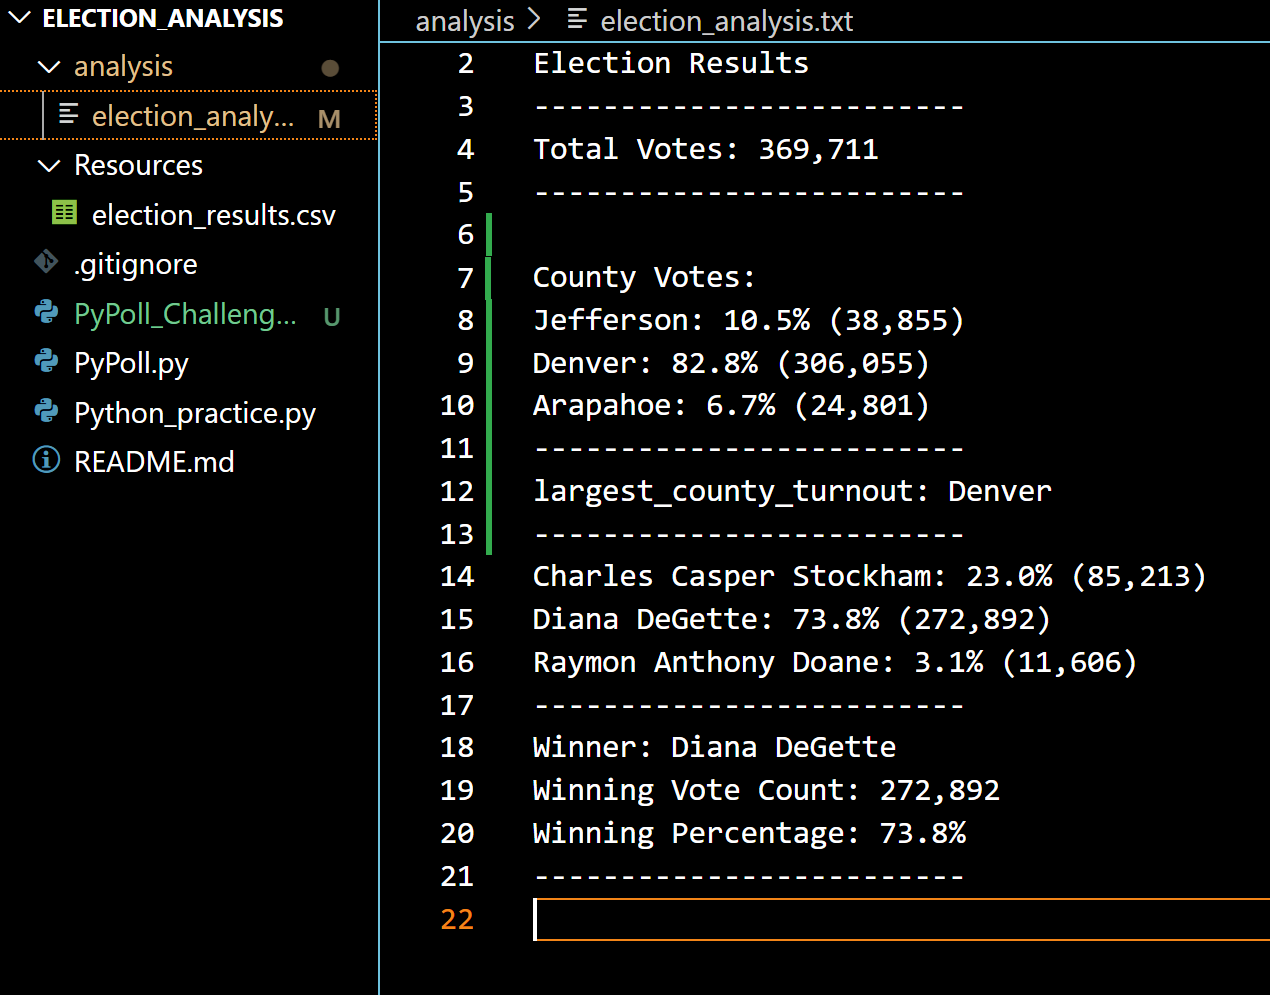Viewport: 1270px width, 995px height.
Task: Collapse the analysis folder chevron
Action: 48,67
